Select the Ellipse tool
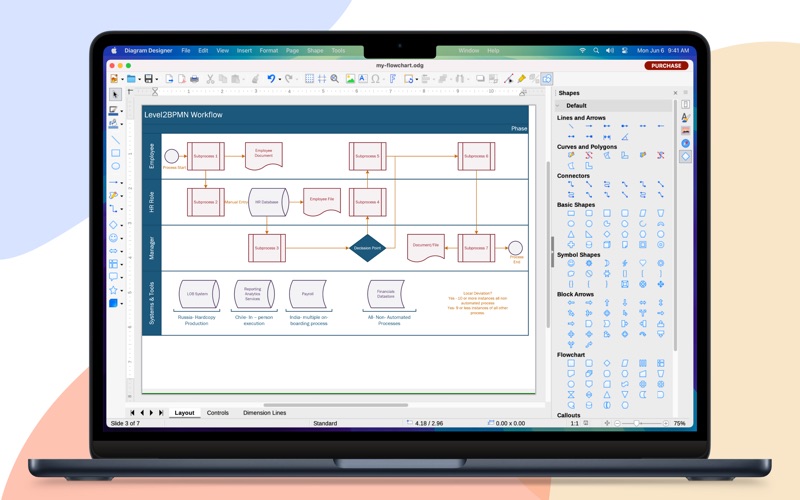 pos(115,166)
